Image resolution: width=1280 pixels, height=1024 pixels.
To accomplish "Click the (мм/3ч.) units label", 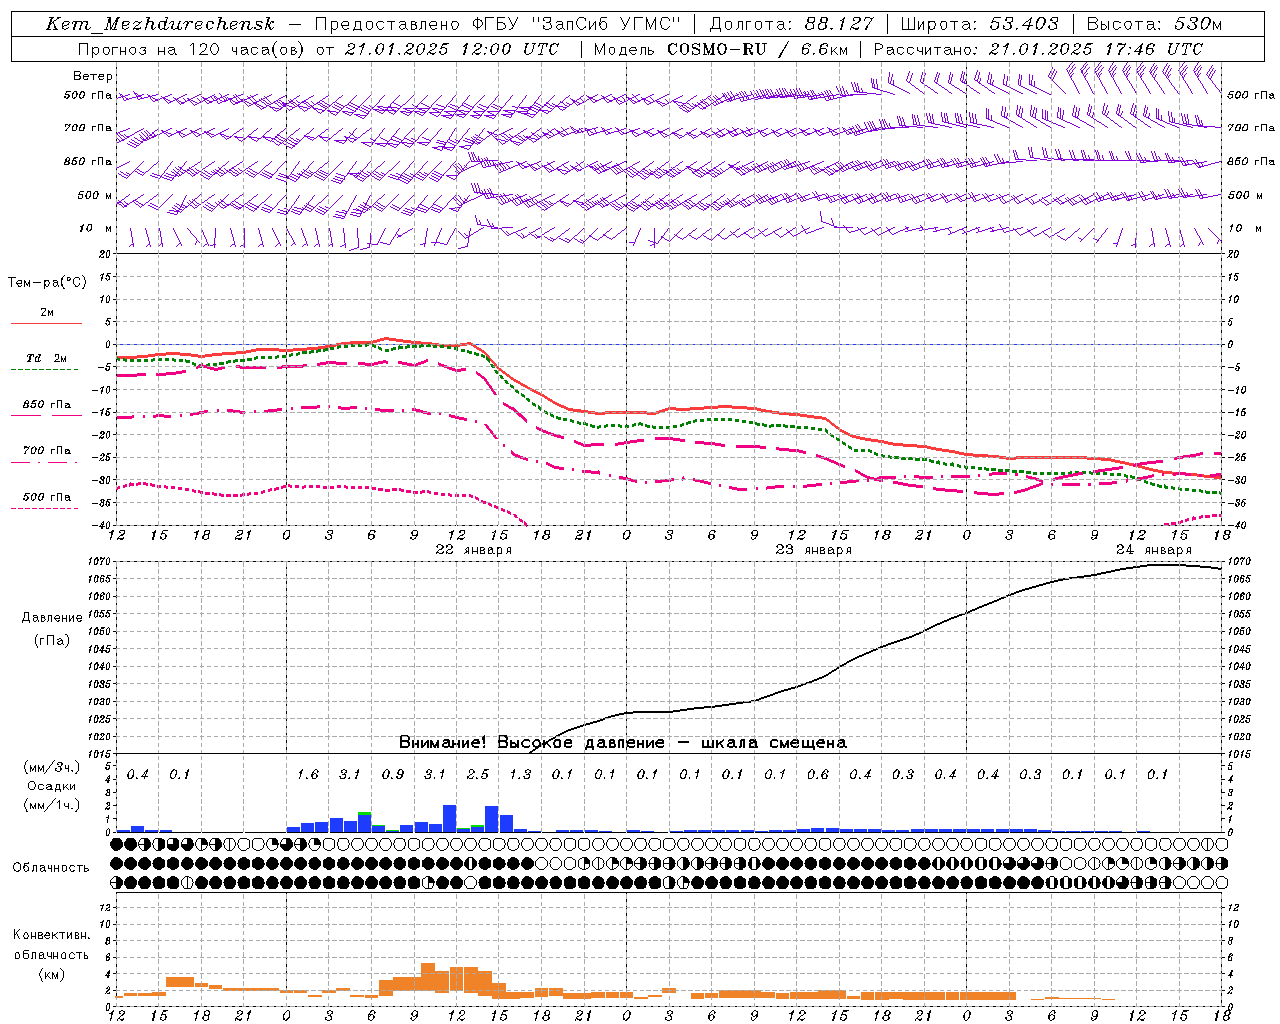I will [51, 767].
